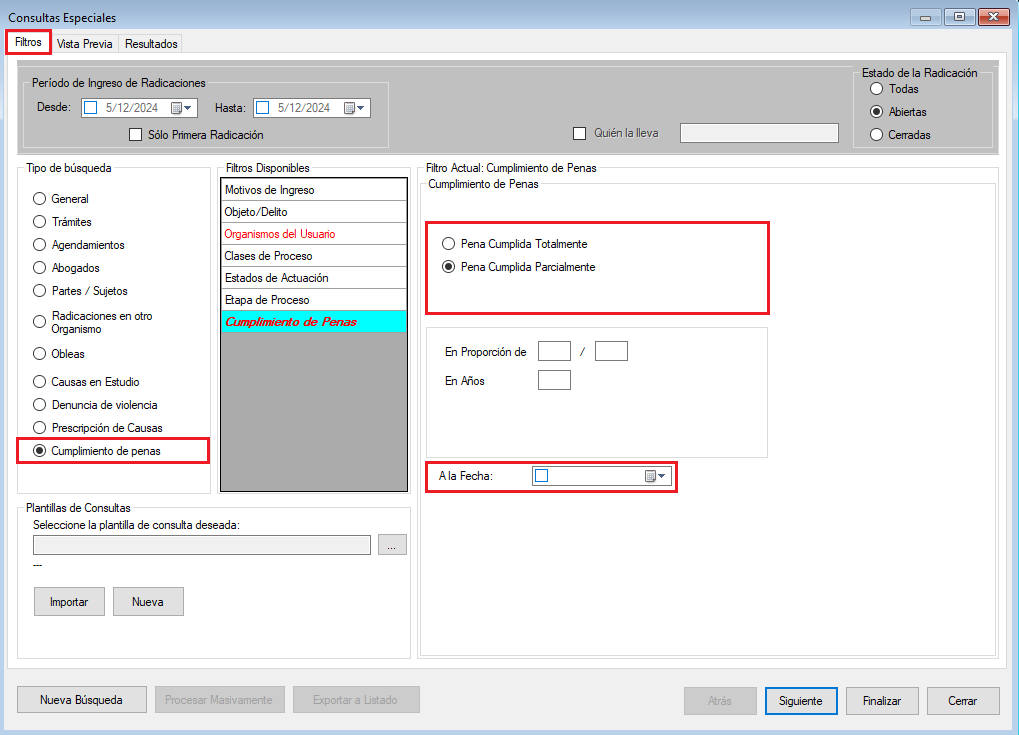Choose the Todas radication state

(877, 89)
